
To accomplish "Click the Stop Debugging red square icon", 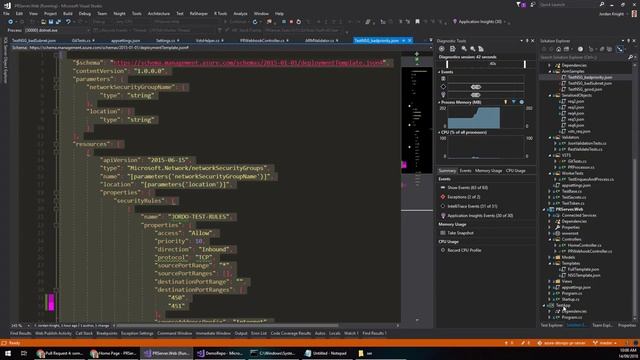I will tap(291, 22).
